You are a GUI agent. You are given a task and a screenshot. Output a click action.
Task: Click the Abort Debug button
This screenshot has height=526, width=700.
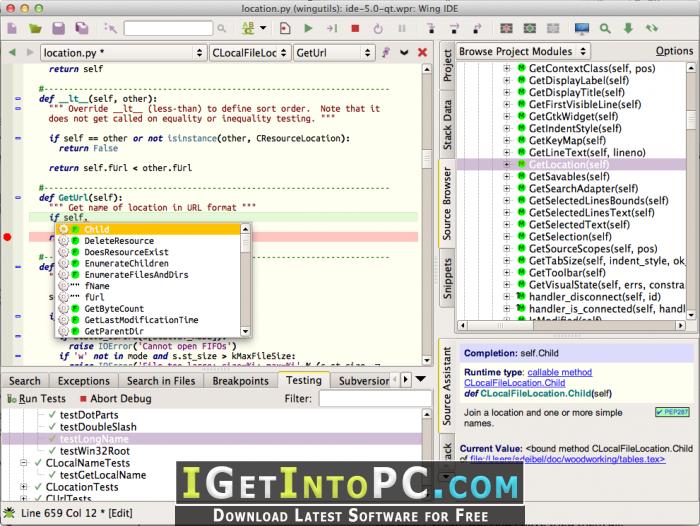tap(116, 398)
